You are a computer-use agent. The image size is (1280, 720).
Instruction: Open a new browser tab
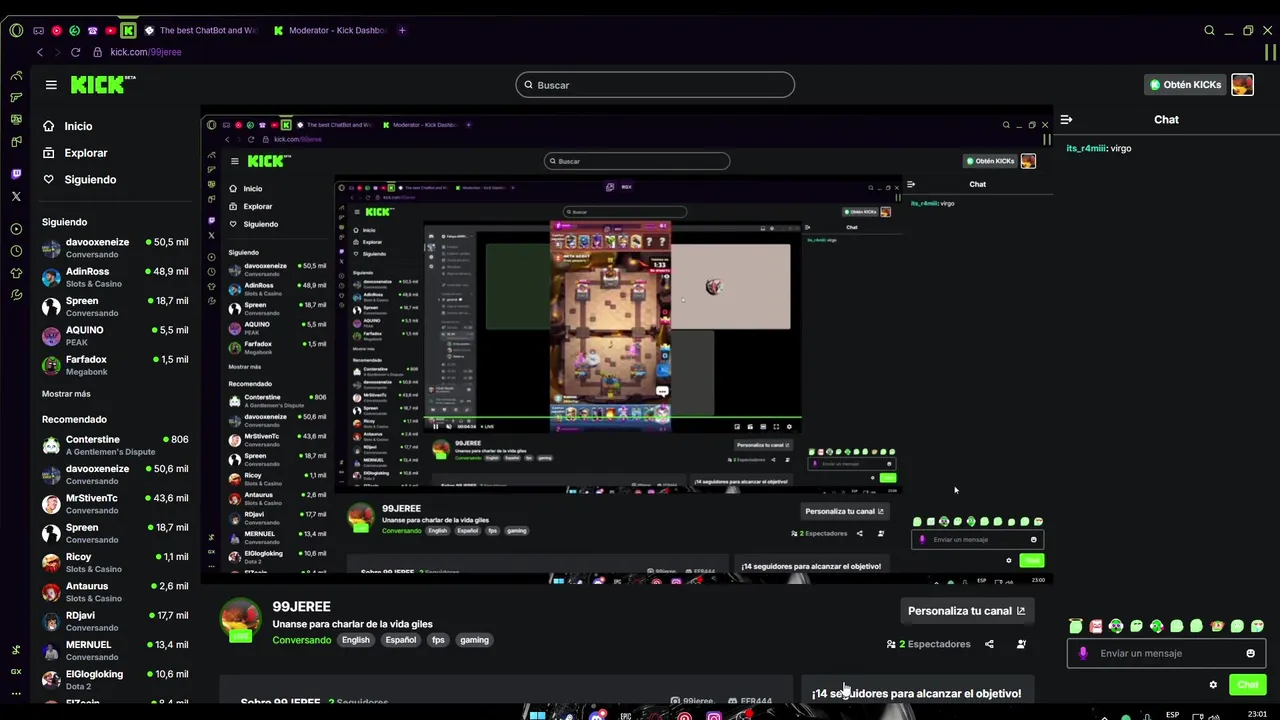tap(402, 30)
